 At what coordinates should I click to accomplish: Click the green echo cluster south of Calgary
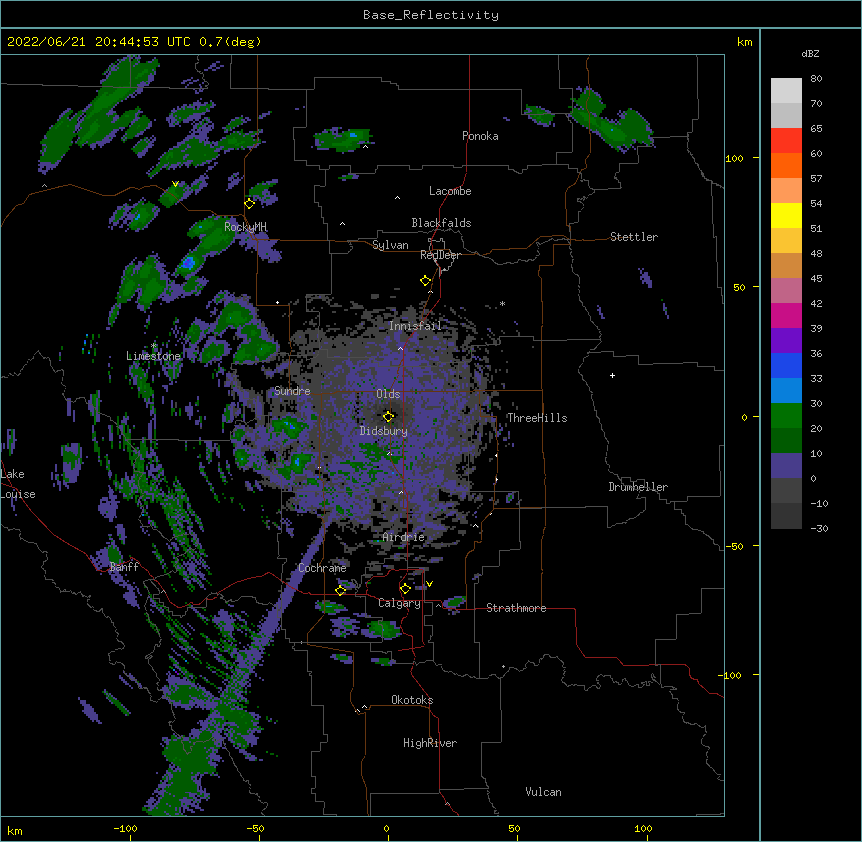[383, 629]
